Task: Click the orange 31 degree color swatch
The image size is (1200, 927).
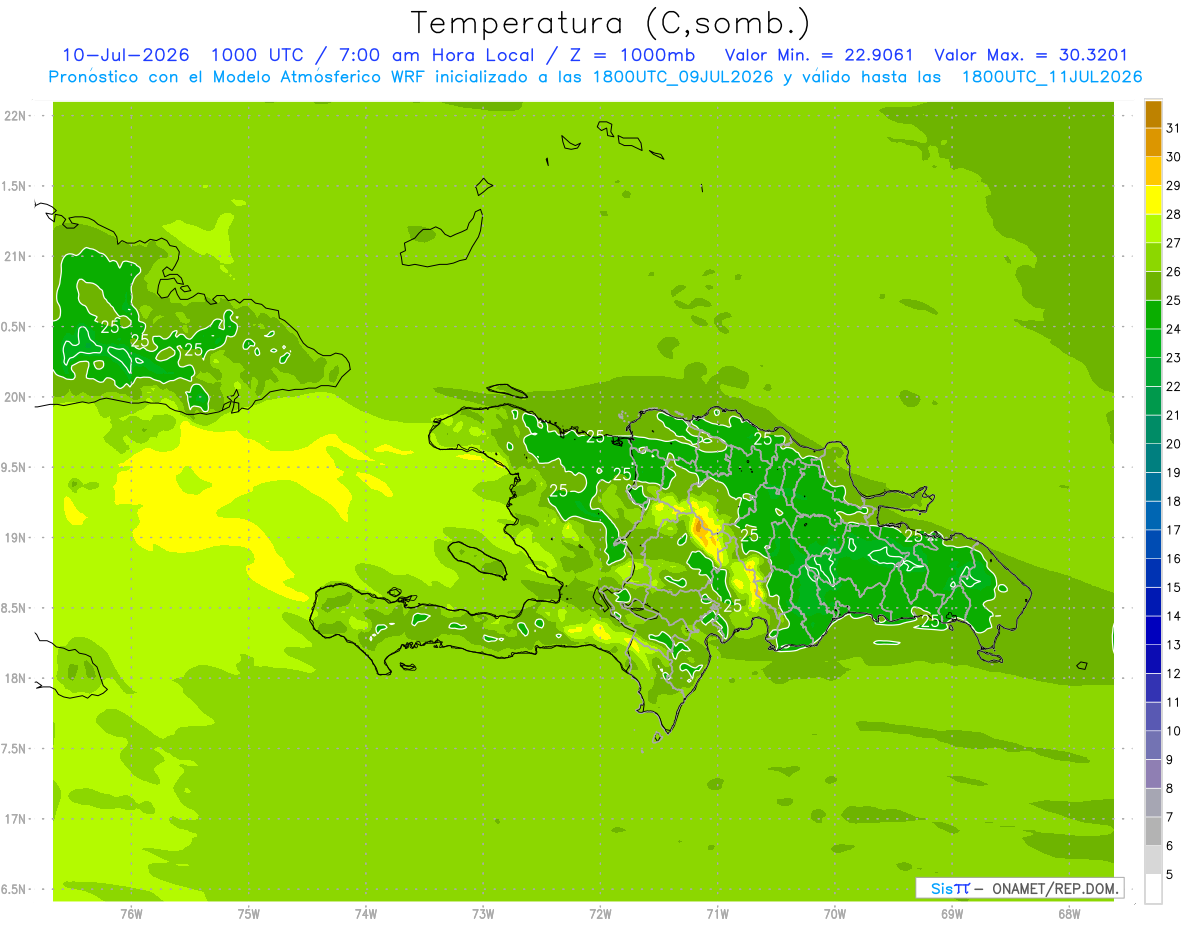Action: point(1153,115)
